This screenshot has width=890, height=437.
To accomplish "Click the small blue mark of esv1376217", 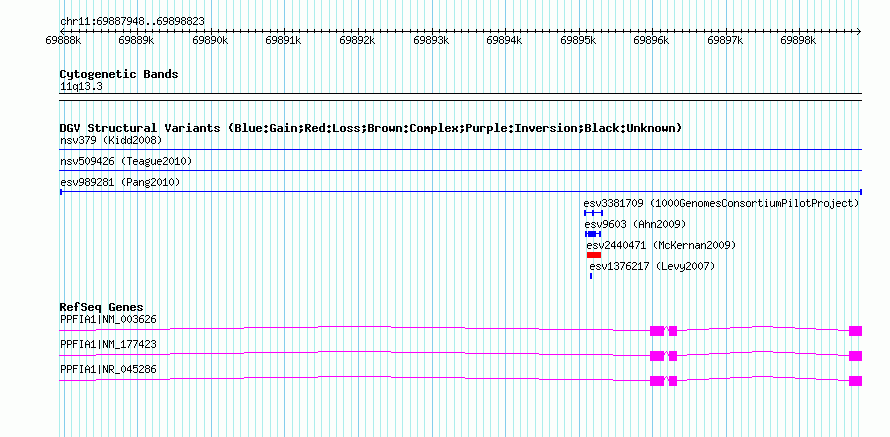I will pyautogui.click(x=591, y=276).
